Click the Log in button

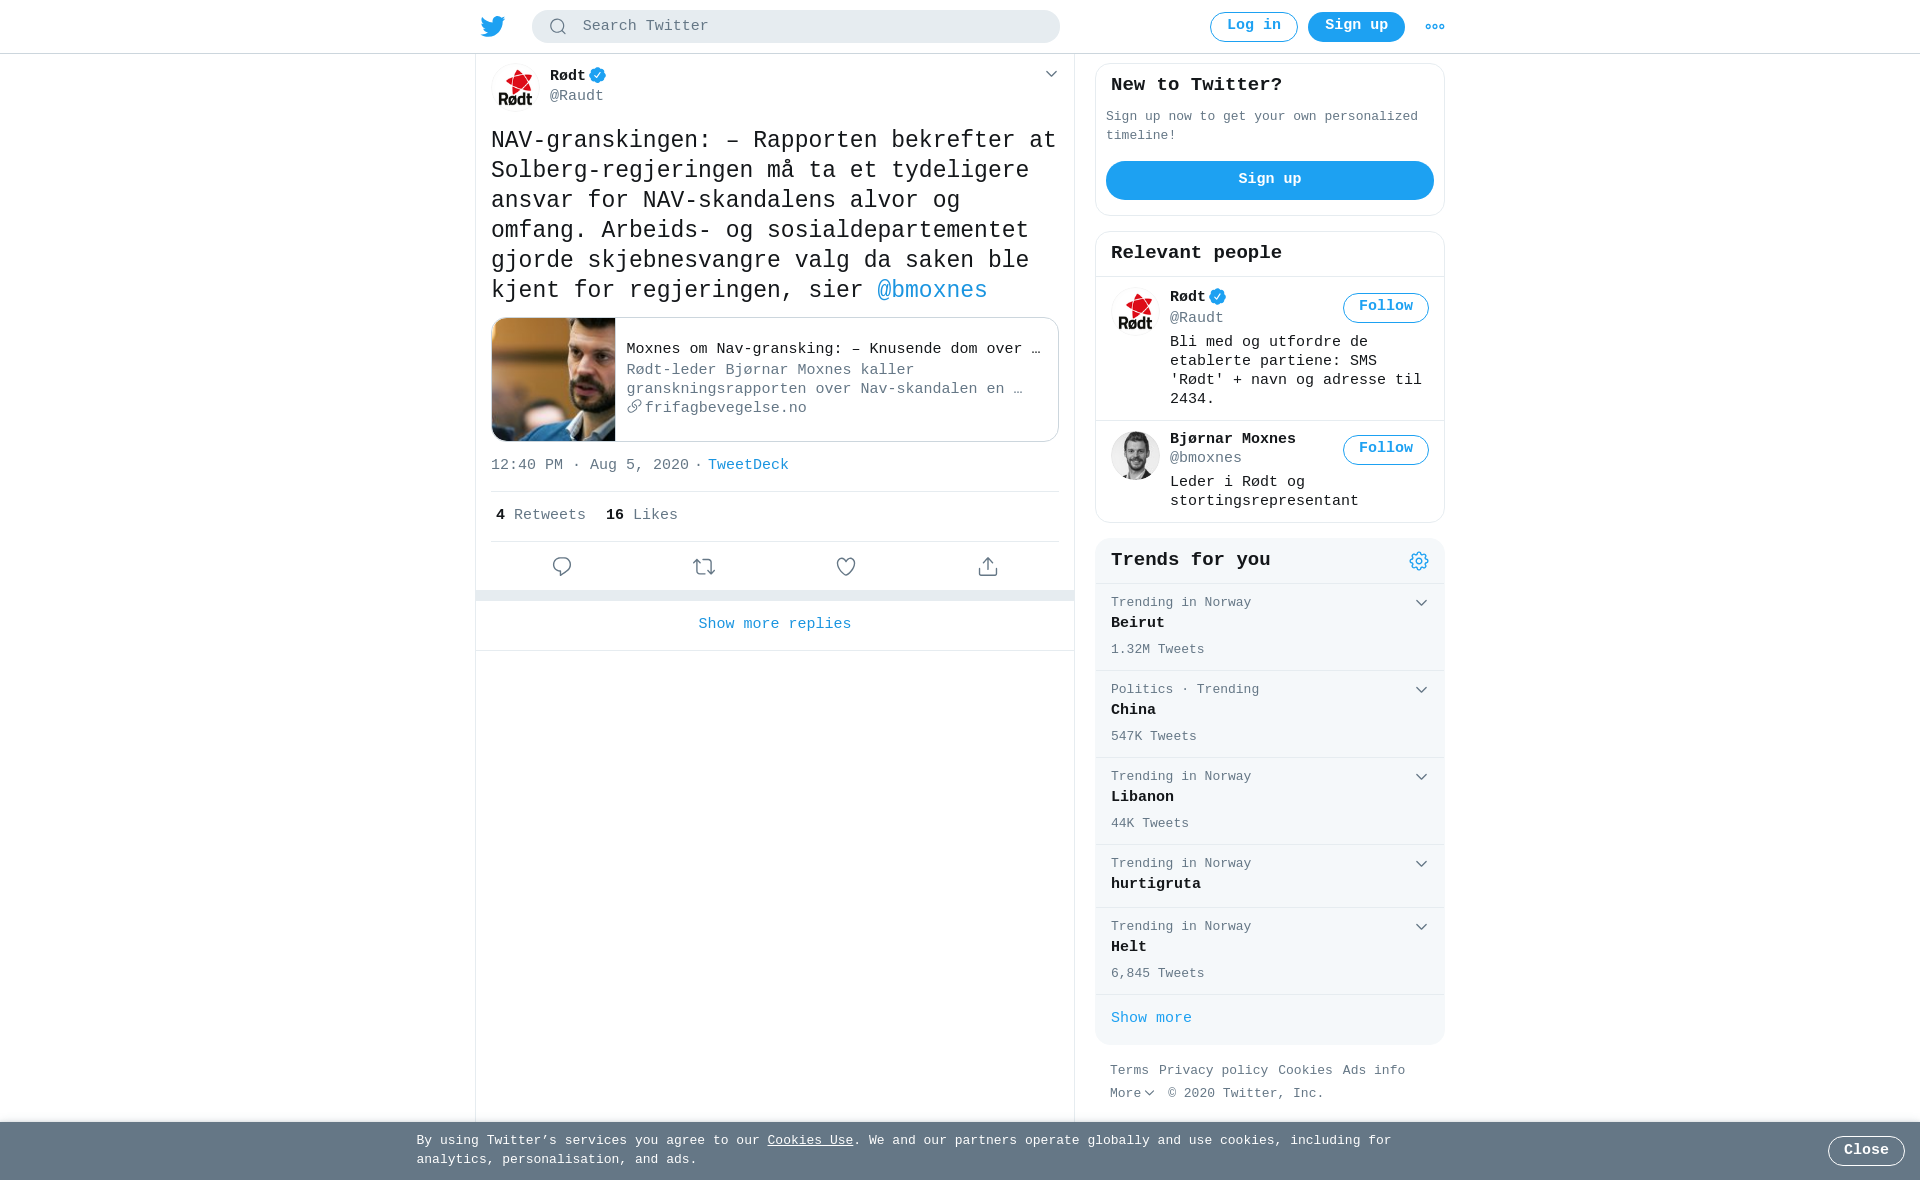[1254, 27]
